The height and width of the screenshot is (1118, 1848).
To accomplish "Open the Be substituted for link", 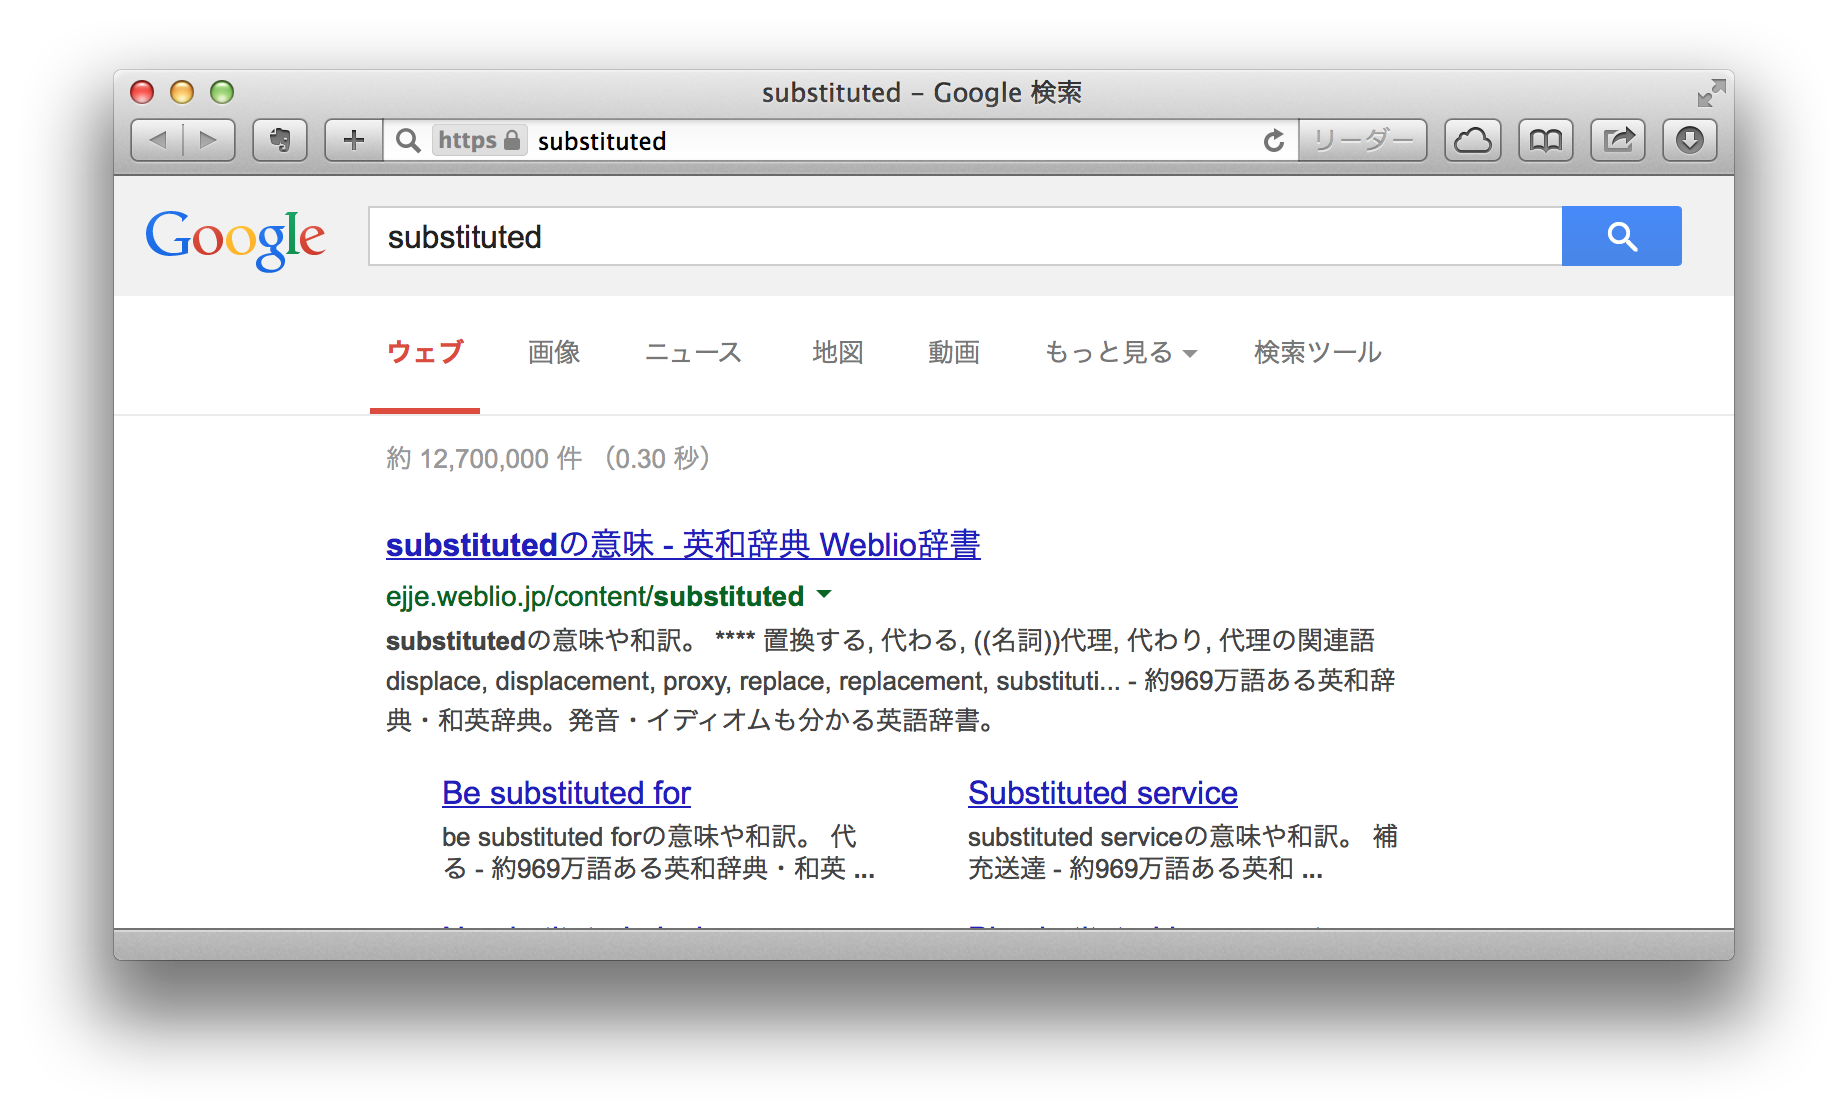I will click(566, 793).
